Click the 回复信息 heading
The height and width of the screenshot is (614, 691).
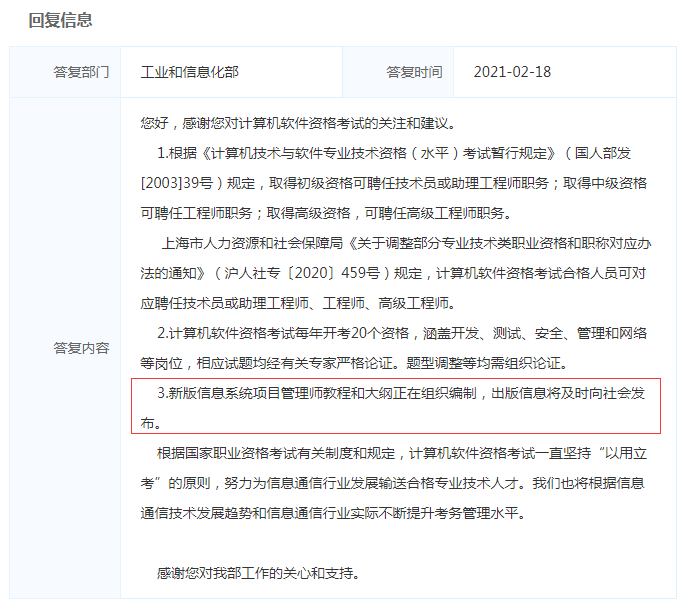point(60,20)
